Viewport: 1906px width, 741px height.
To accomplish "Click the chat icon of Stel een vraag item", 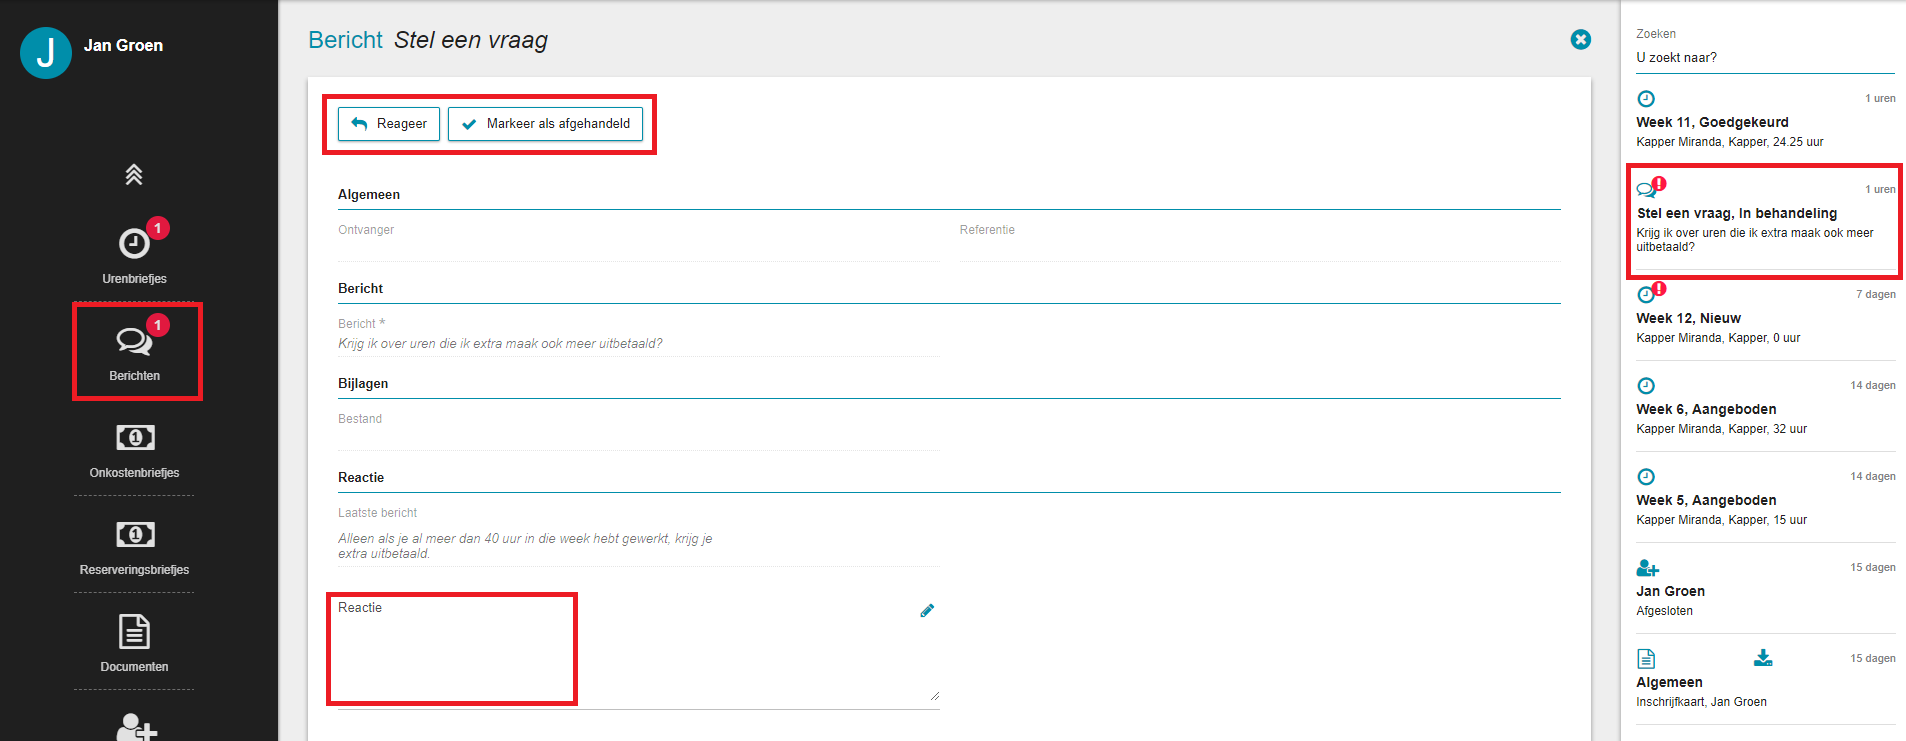I will pos(1646,190).
